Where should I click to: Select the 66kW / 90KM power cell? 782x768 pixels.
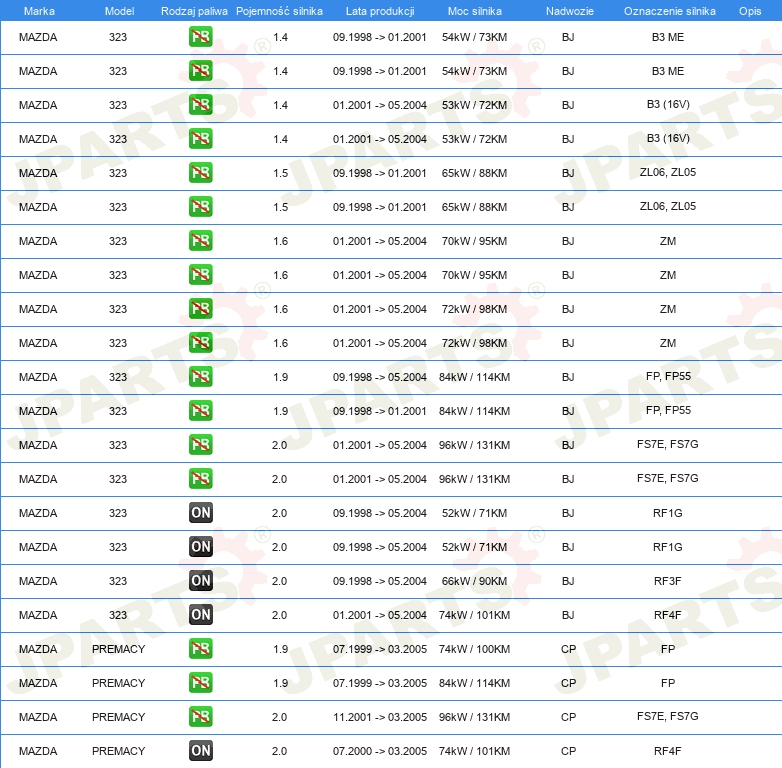(x=474, y=581)
